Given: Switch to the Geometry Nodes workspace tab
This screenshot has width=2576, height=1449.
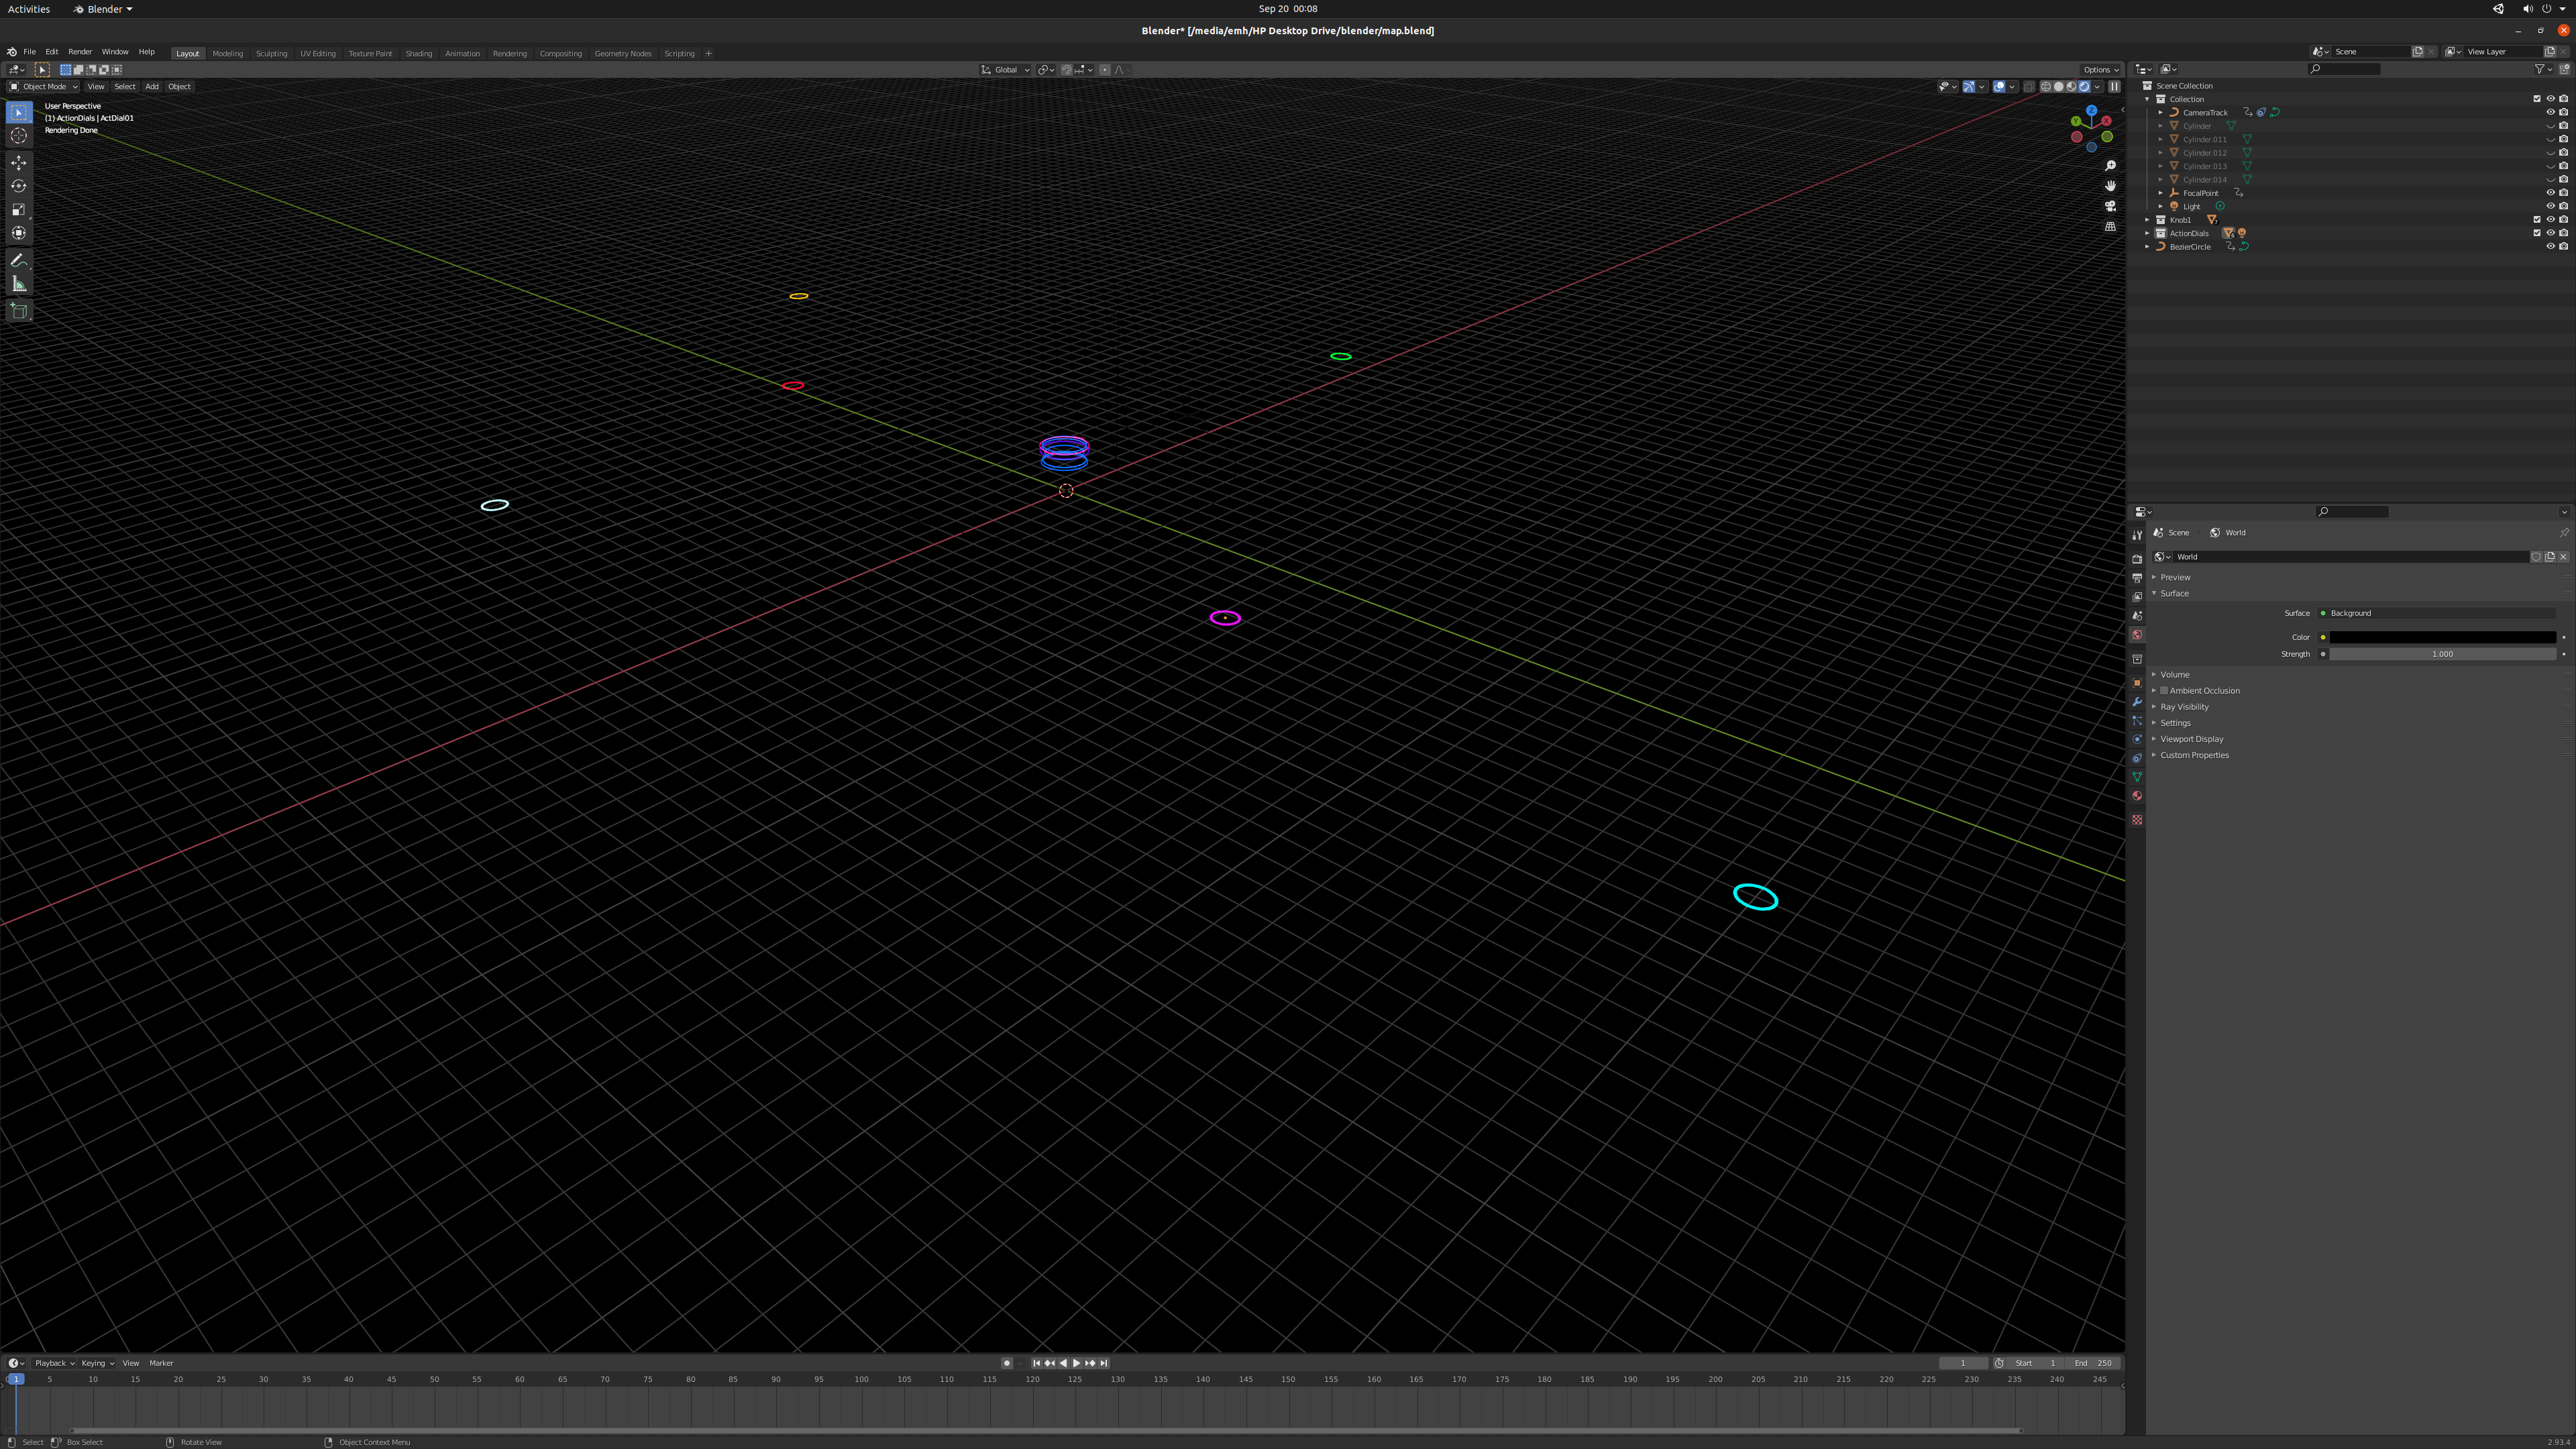Looking at the screenshot, I should point(623,53).
